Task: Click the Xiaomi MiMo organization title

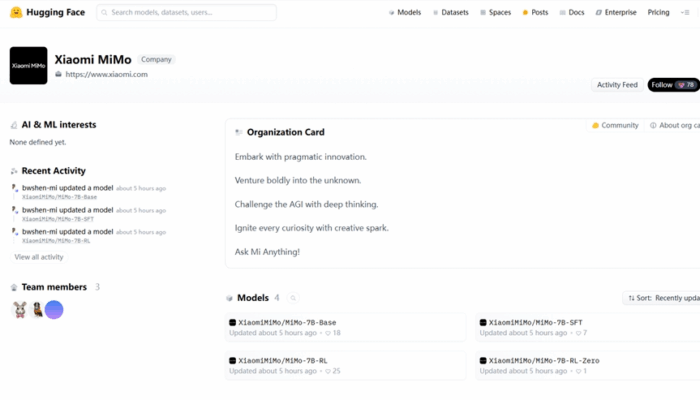Action: point(93,59)
